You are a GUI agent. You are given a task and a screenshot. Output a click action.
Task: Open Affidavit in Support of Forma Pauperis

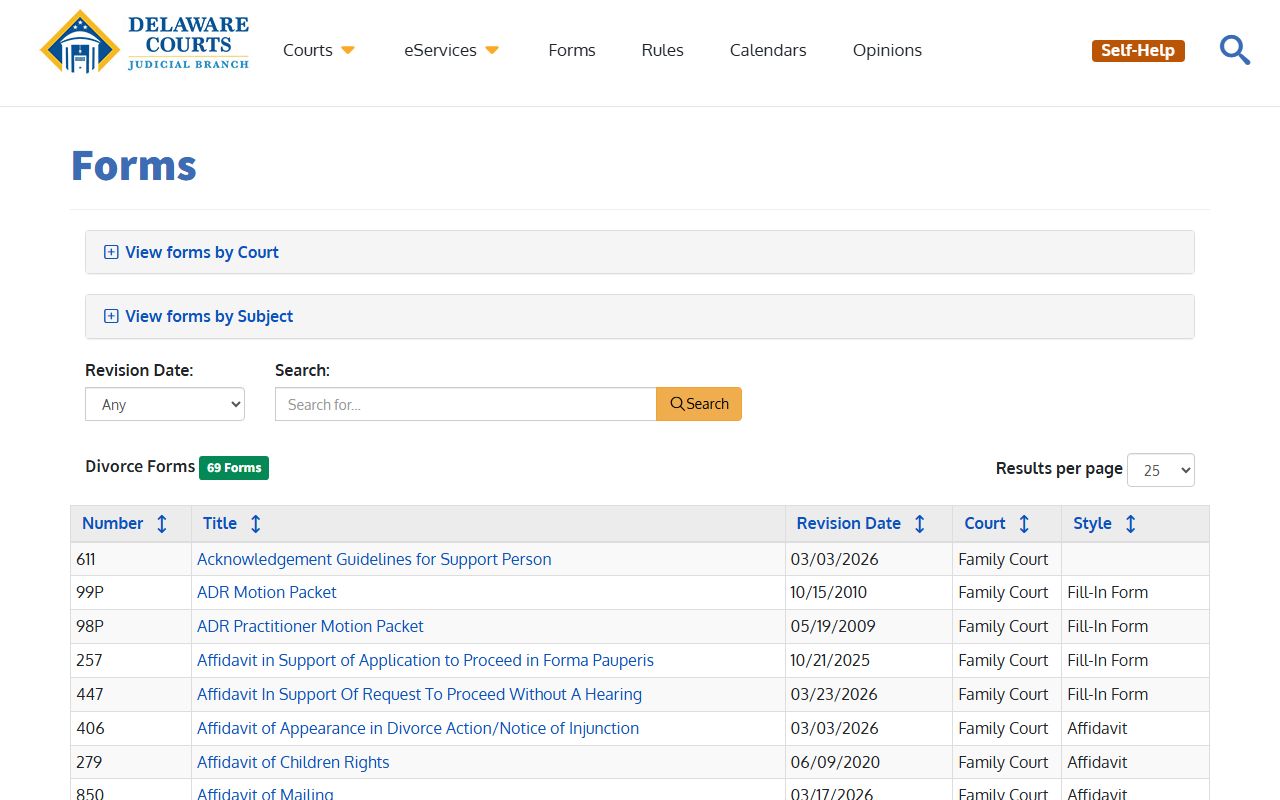425,660
